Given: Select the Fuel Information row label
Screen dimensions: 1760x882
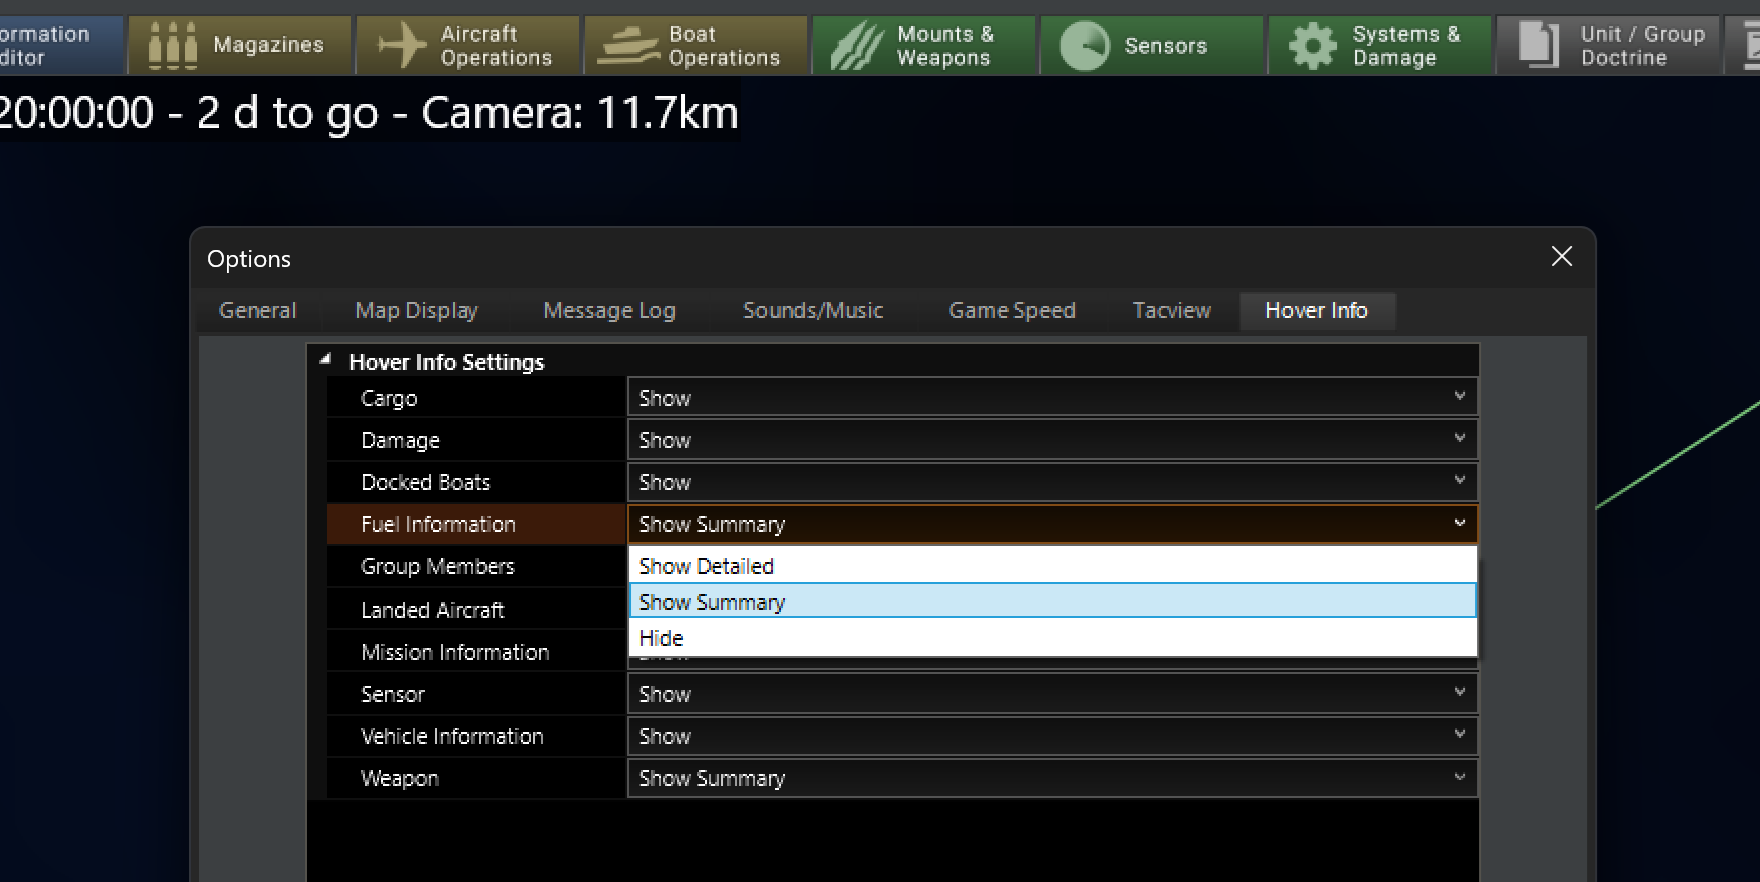Looking at the screenshot, I should point(438,524).
